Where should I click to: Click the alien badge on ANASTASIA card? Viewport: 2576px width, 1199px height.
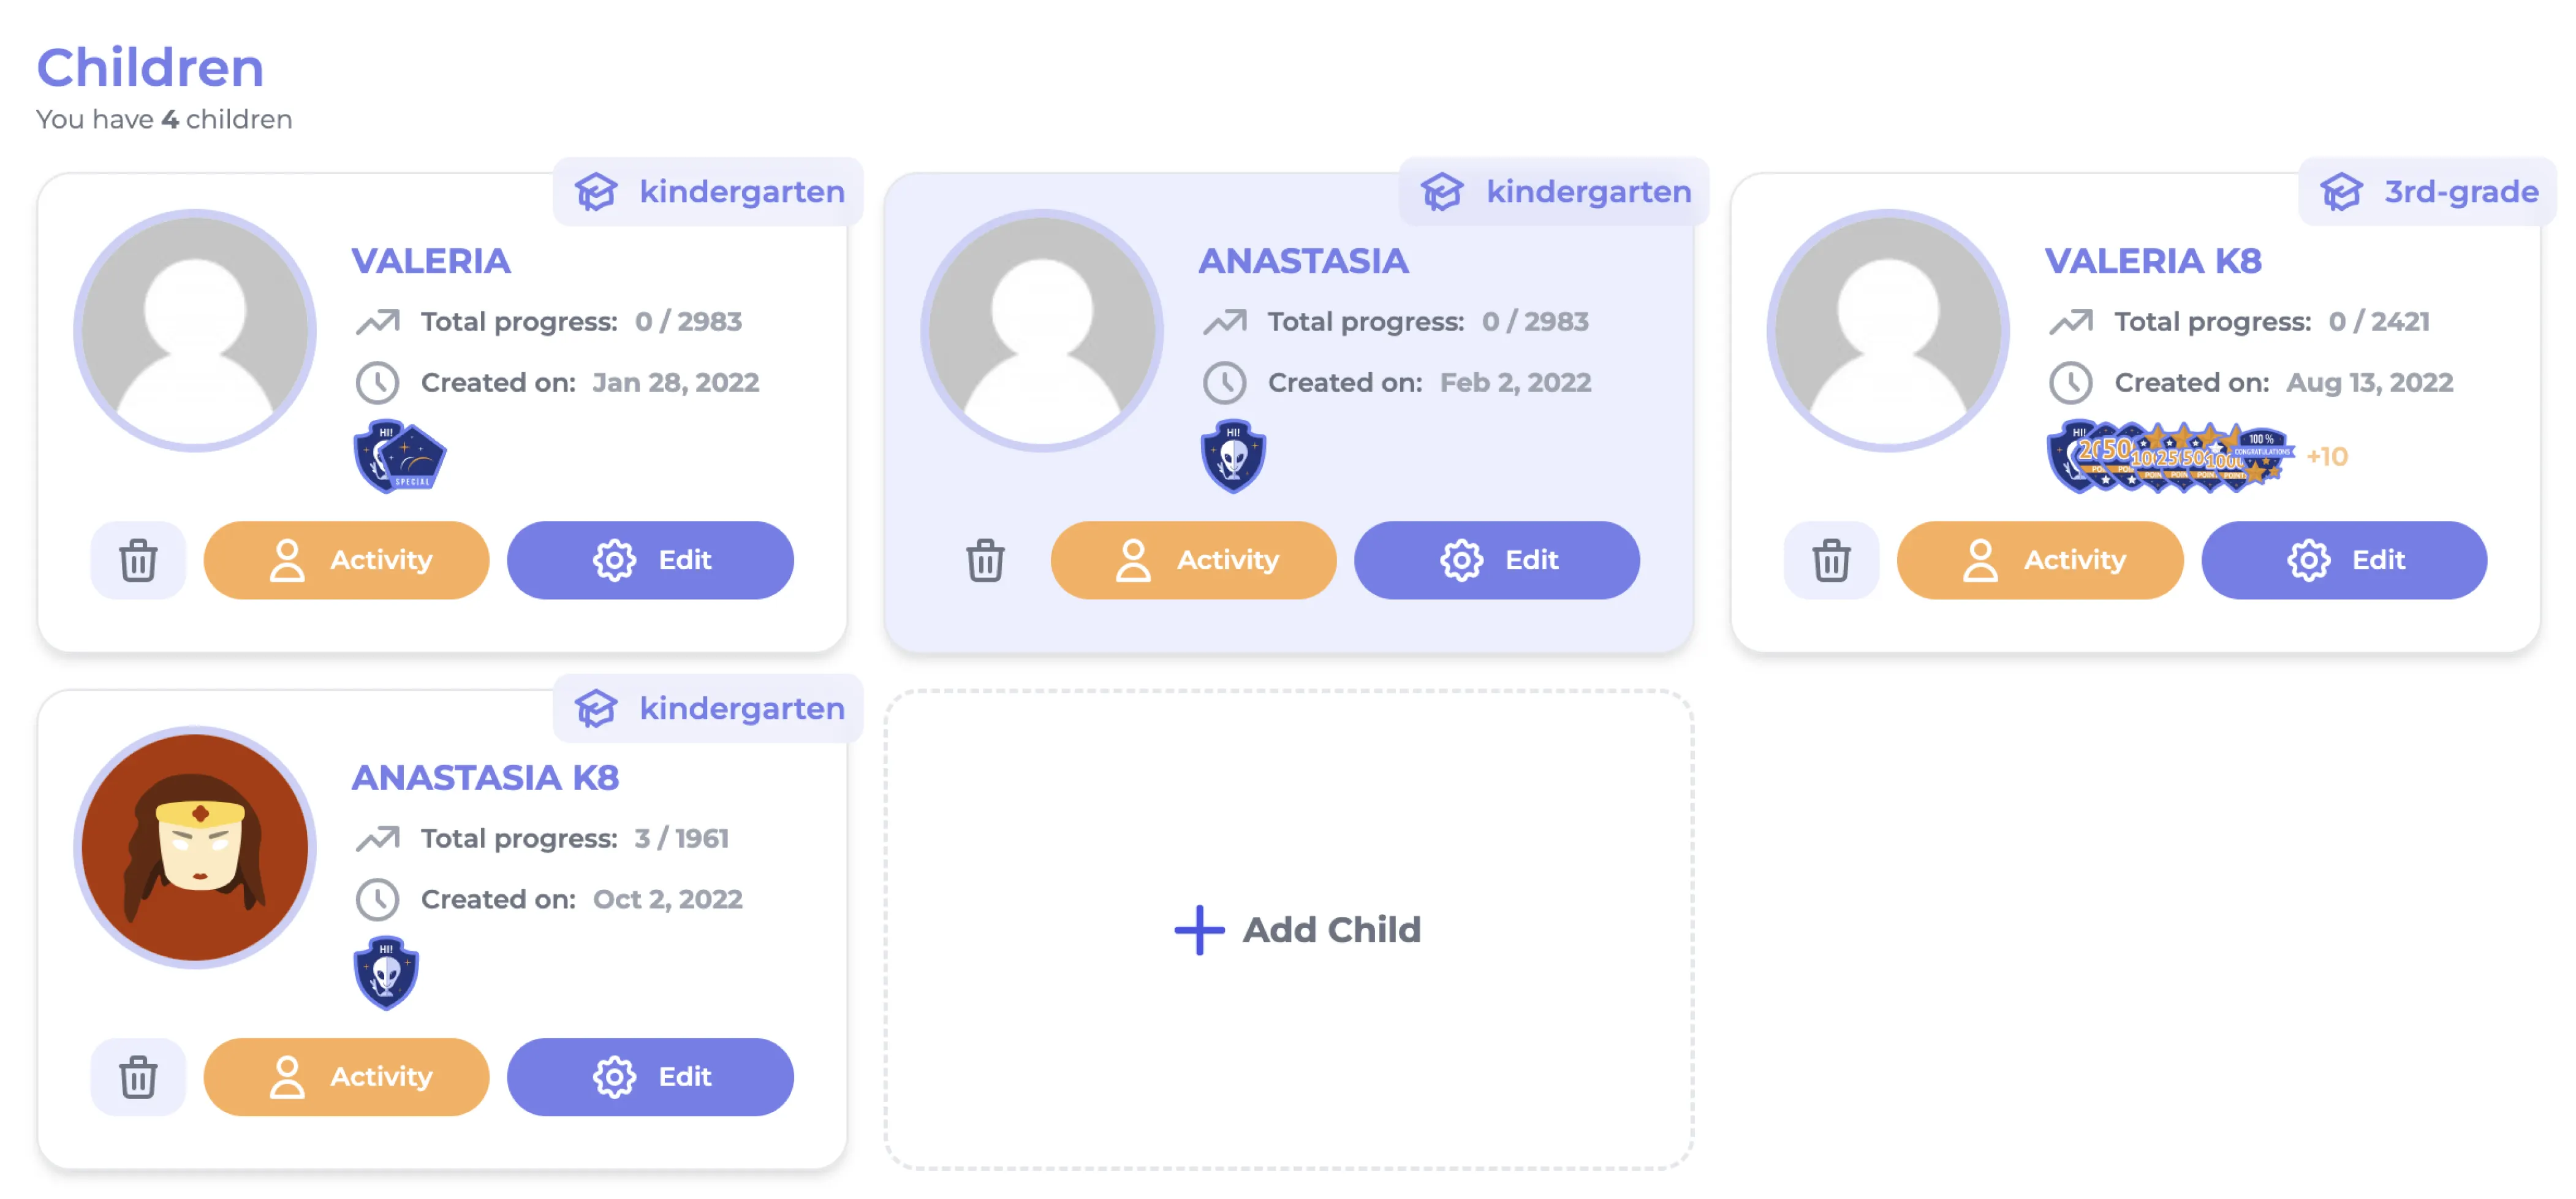[1233, 456]
